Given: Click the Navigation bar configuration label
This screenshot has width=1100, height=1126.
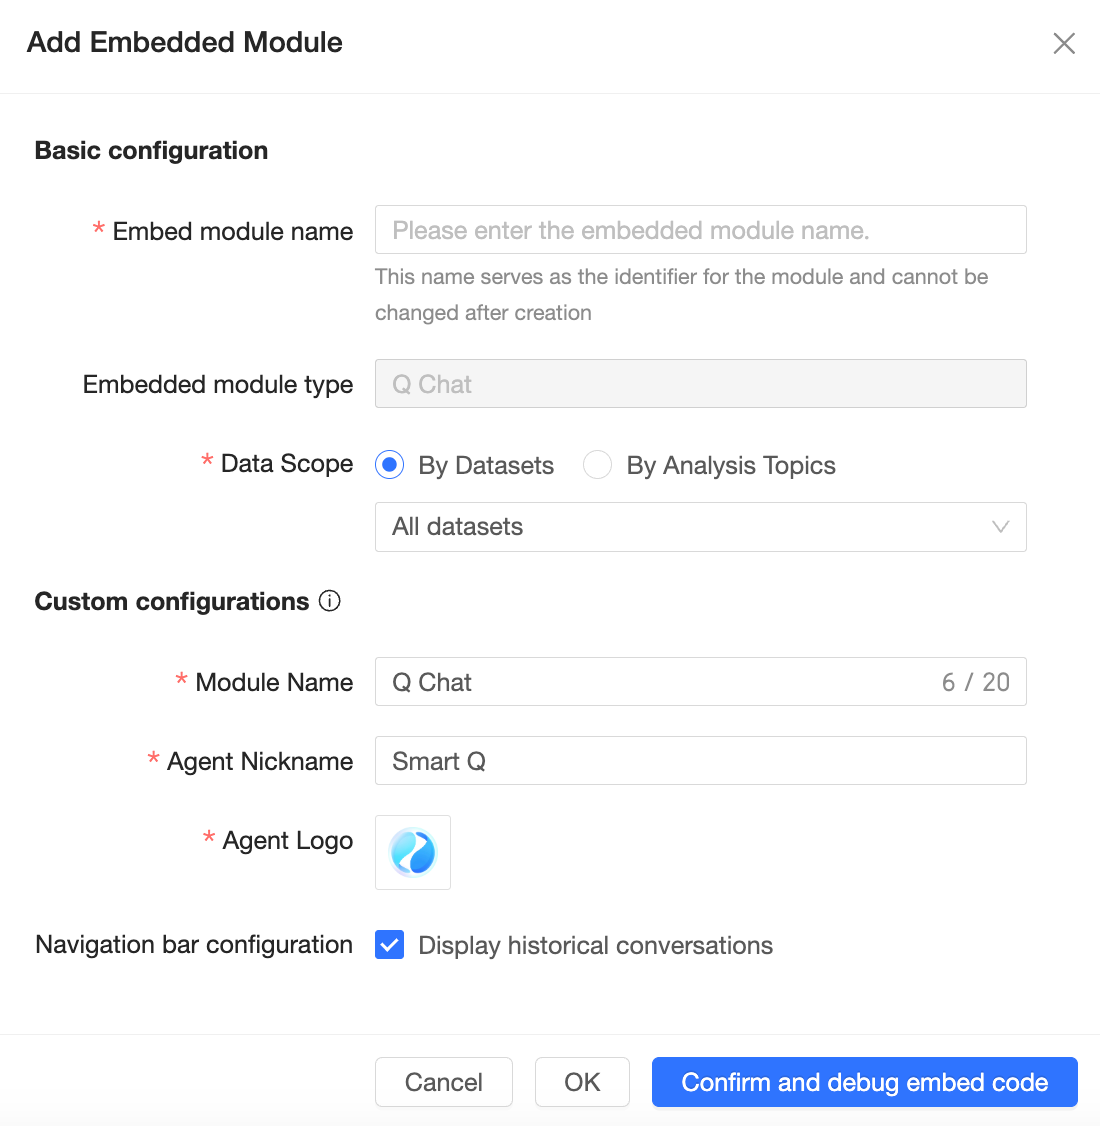Looking at the screenshot, I should click(x=194, y=945).
